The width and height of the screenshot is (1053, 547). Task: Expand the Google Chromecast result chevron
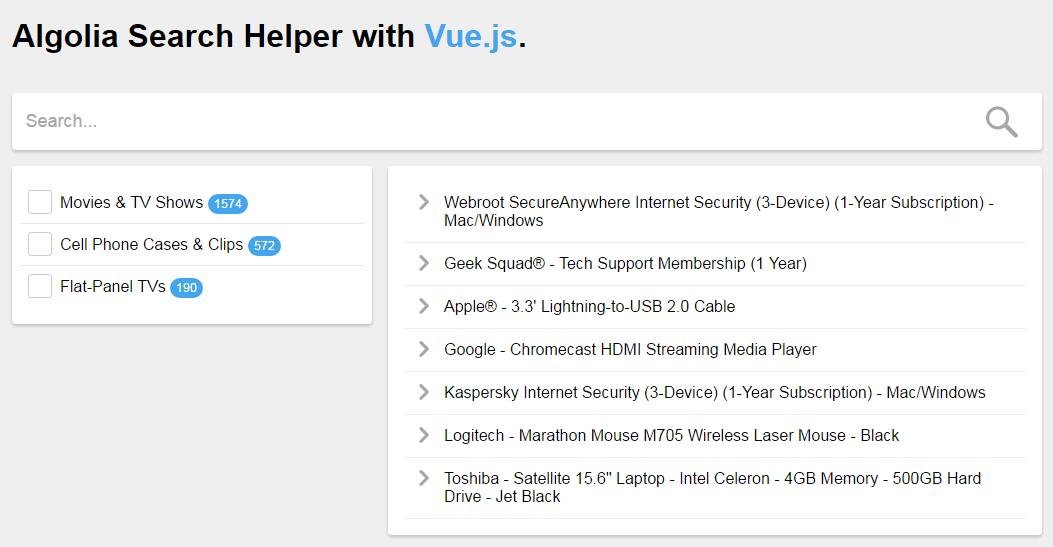424,349
